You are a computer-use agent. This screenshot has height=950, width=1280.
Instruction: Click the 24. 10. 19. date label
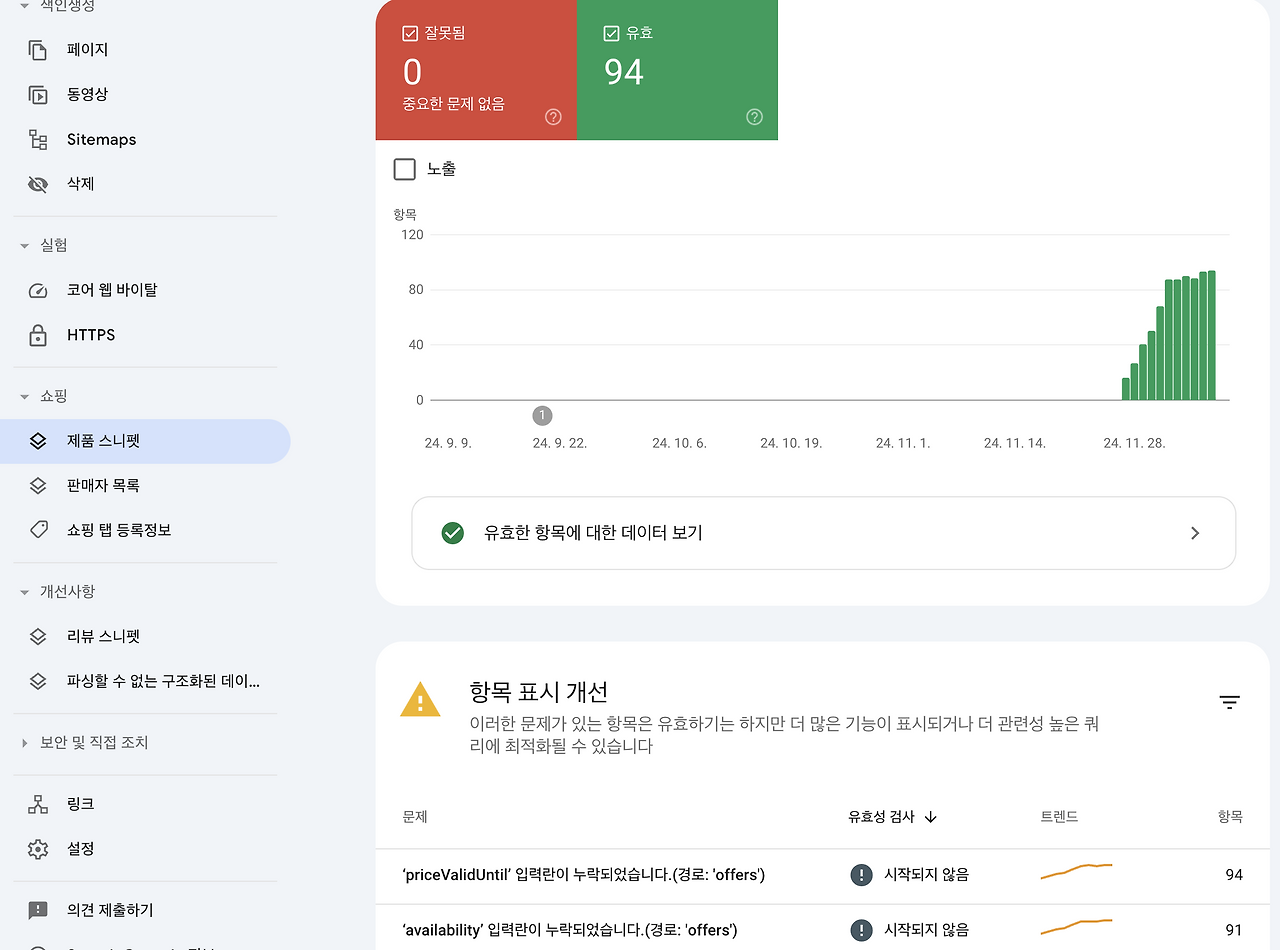[x=791, y=443]
